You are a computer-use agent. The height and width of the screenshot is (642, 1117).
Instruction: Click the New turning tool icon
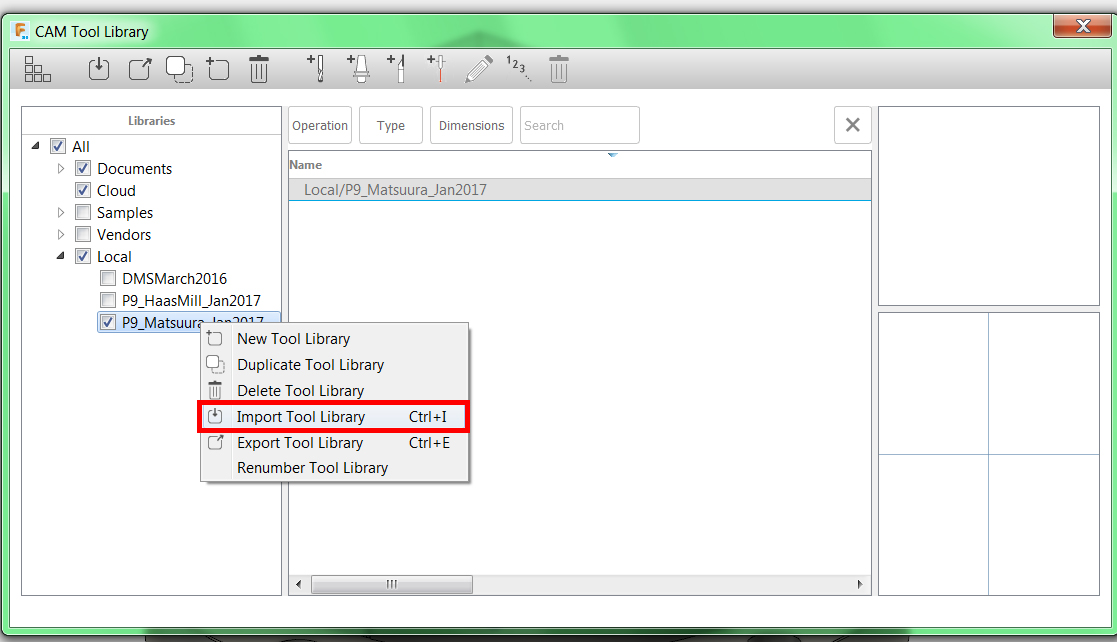pyautogui.click(x=397, y=69)
